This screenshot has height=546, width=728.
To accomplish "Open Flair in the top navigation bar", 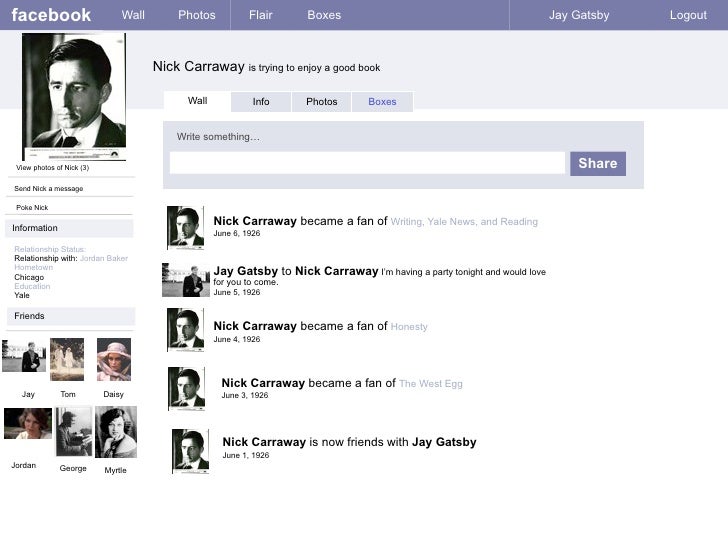I will 260,15.
